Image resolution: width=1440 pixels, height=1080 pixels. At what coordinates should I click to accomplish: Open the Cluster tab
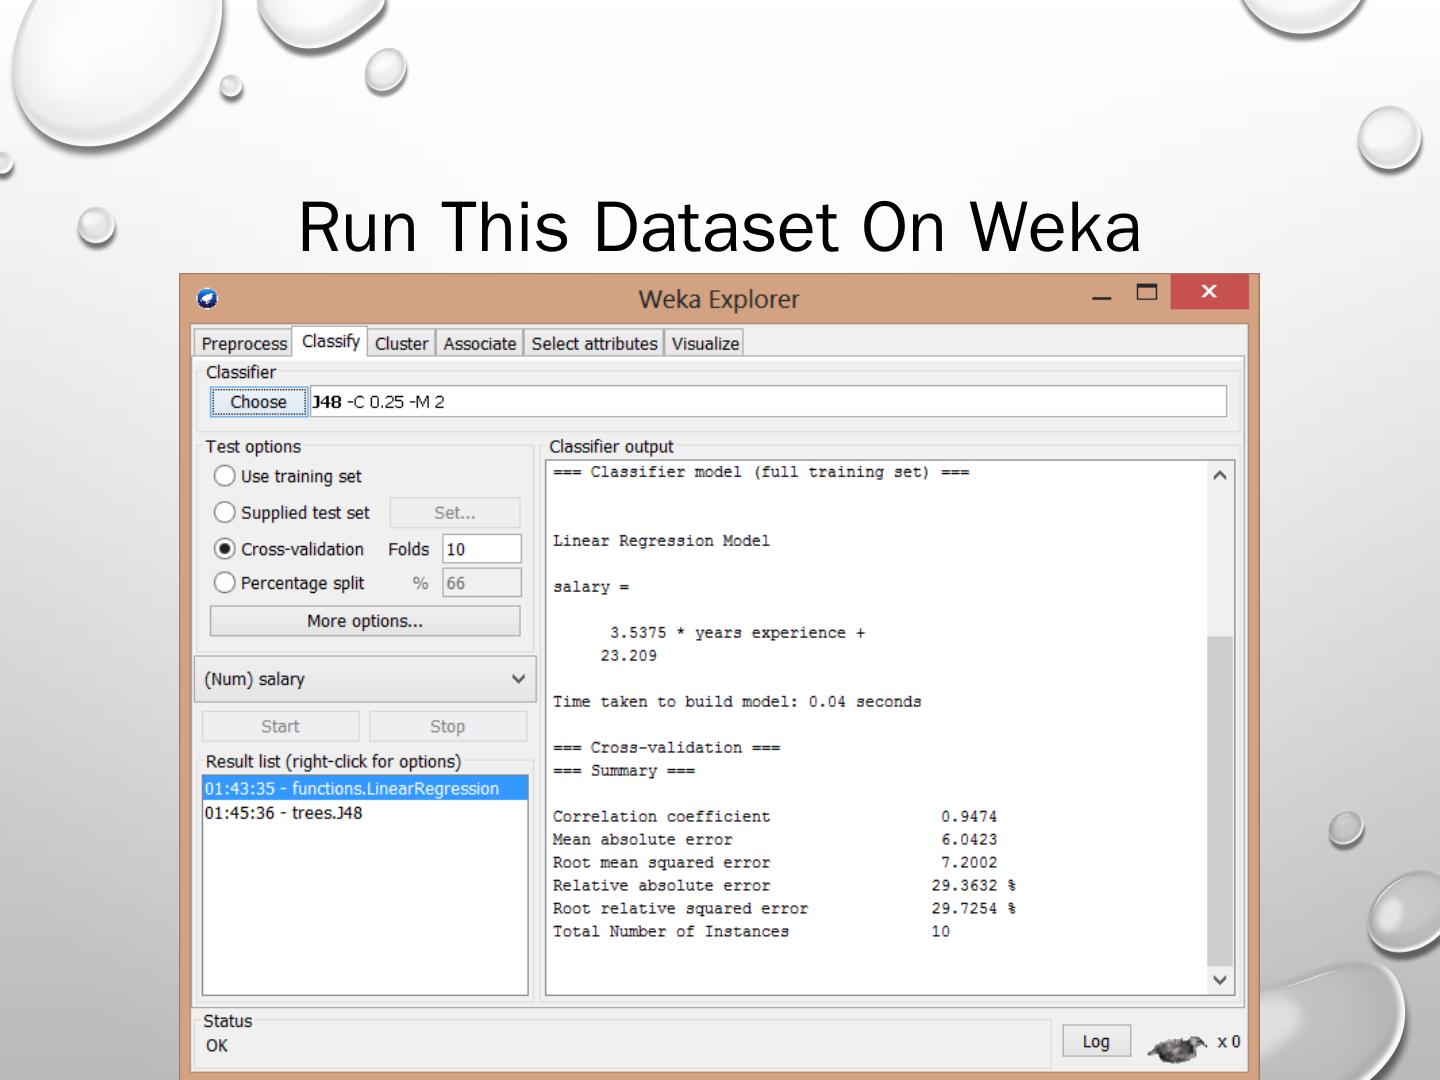401,343
